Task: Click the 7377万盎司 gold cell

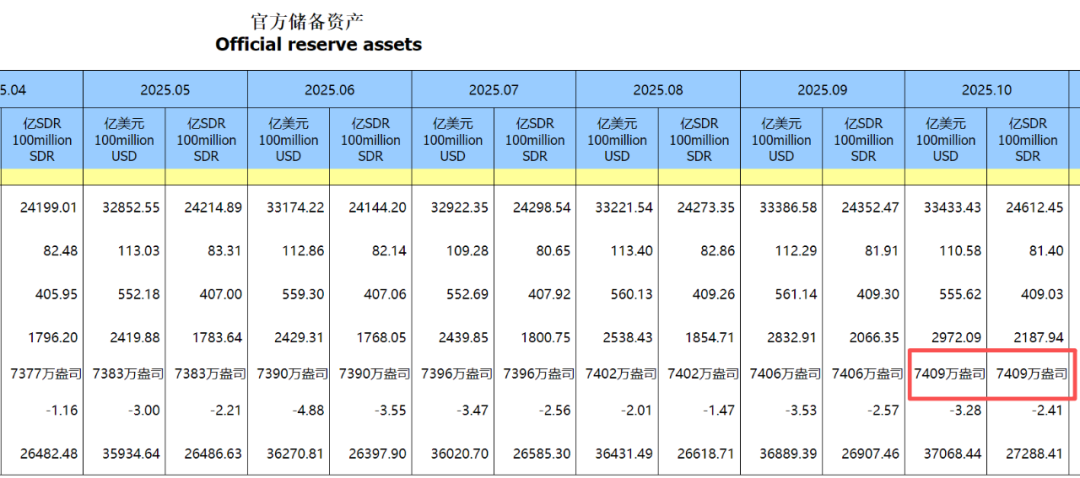Action: click(x=47, y=374)
